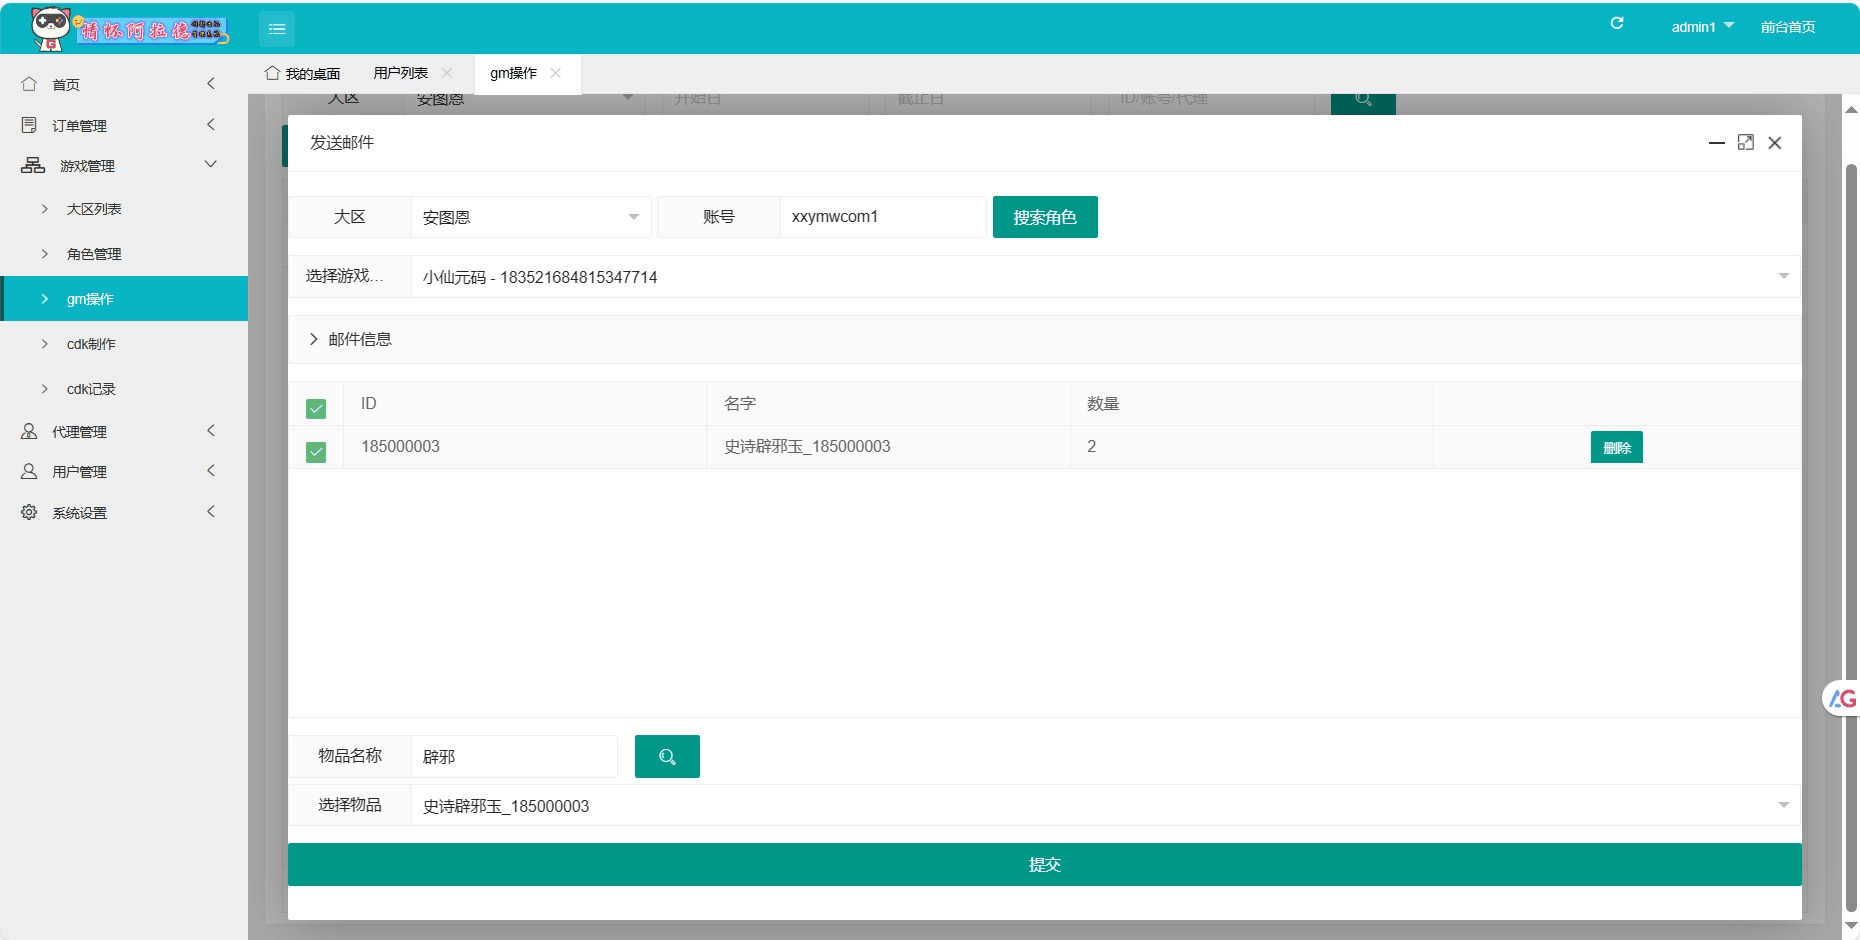Image resolution: width=1860 pixels, height=940 pixels.
Task: Click the order icon beside 订单管理
Action: point(29,125)
